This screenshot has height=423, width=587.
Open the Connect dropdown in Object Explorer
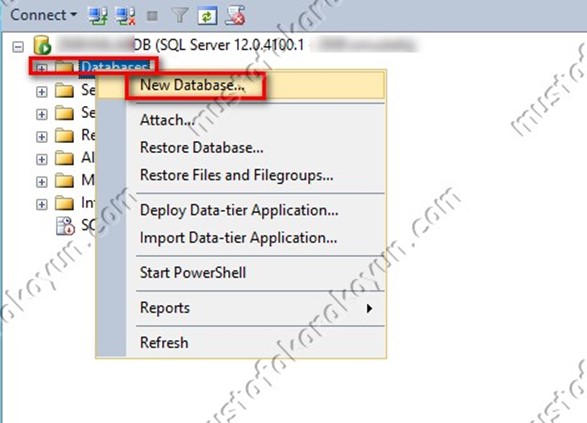(x=43, y=15)
